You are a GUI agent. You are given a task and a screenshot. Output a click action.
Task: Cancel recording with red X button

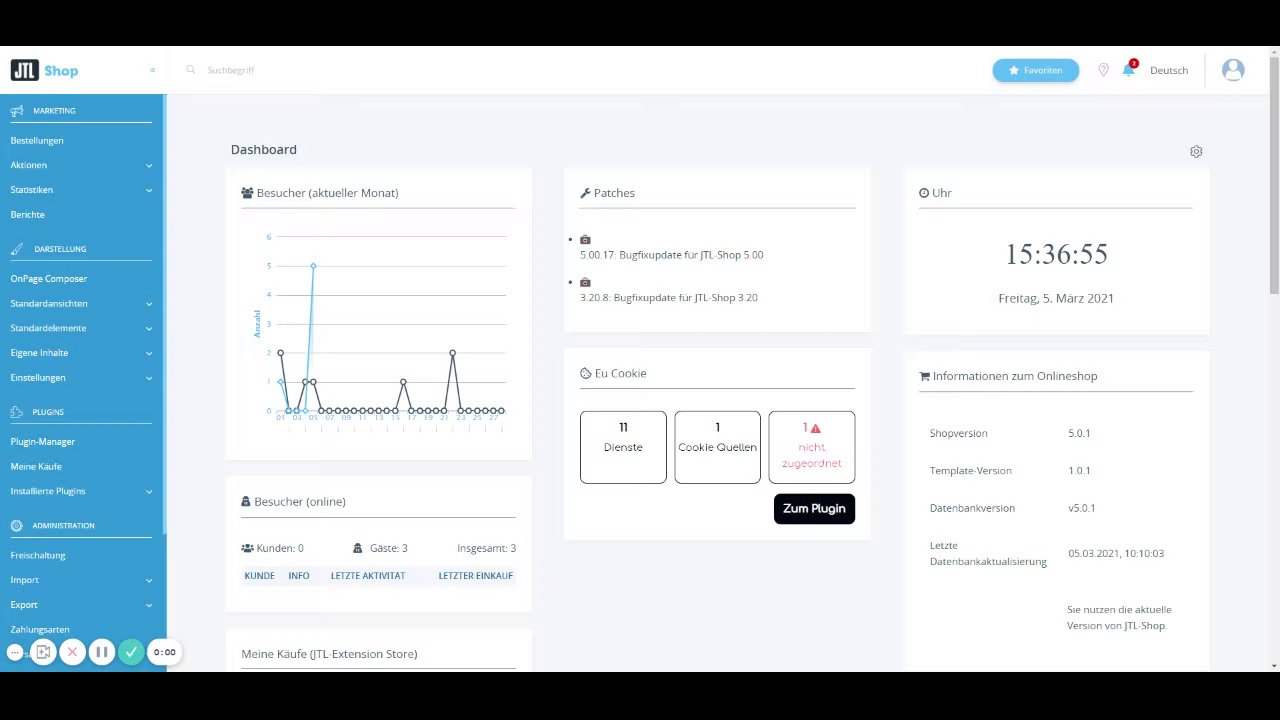tap(72, 652)
